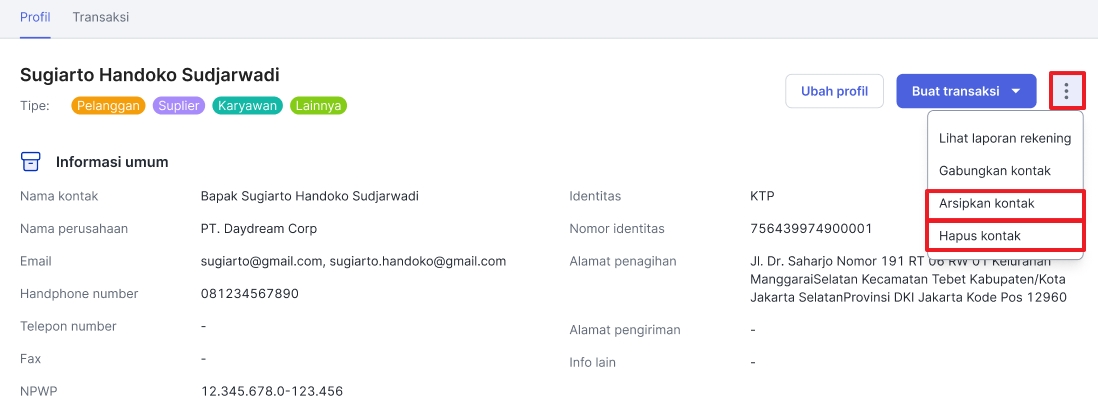Click the Ubah profil button

pyautogui.click(x=834, y=91)
